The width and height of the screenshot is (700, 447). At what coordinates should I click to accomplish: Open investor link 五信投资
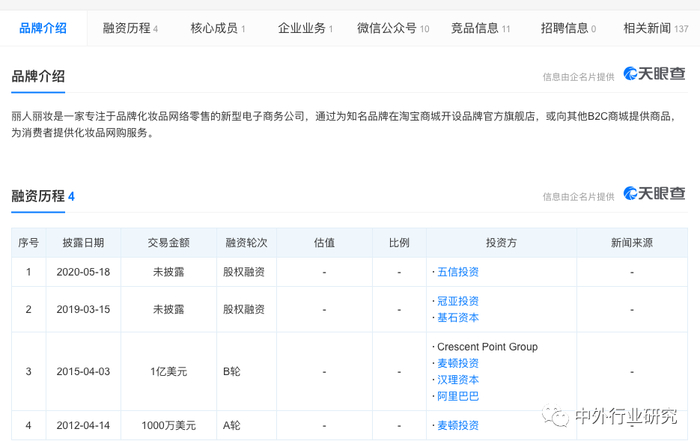[458, 272]
